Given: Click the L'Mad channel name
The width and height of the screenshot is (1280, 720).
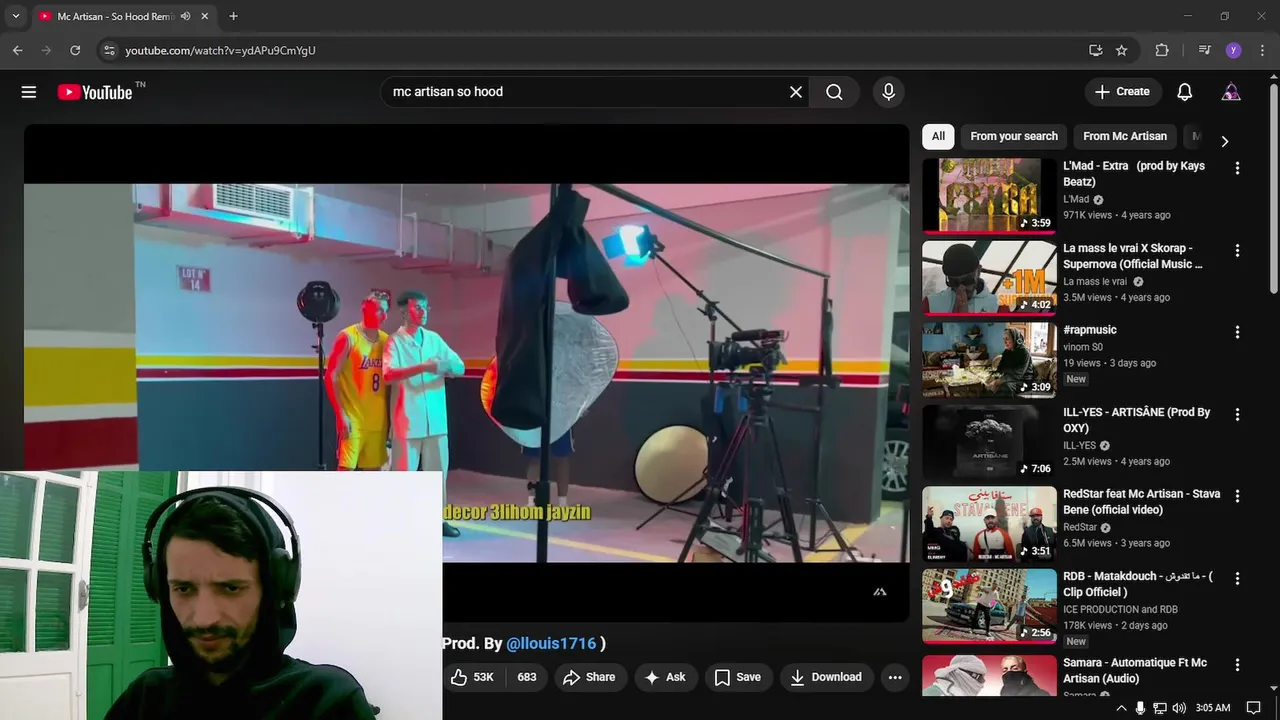Looking at the screenshot, I should click(1076, 199).
